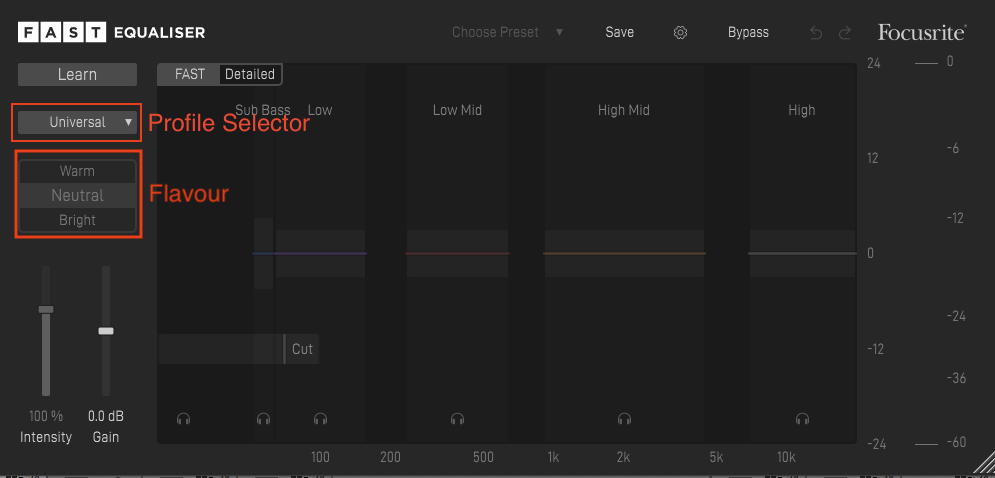Click the Focusrite logo

click(x=922, y=32)
